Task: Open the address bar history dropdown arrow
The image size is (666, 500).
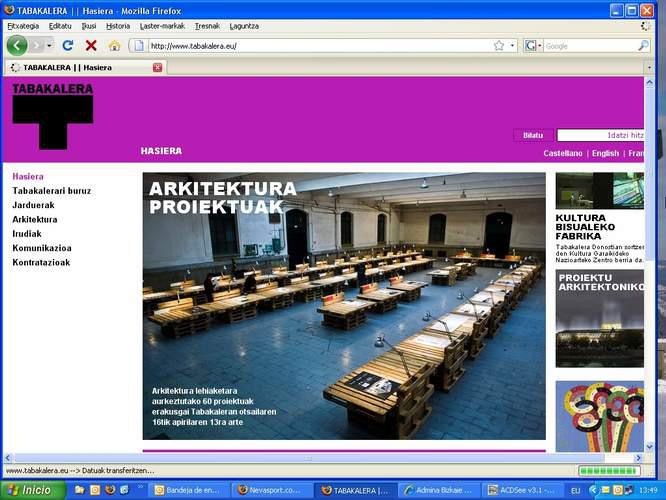Action: 512,45
